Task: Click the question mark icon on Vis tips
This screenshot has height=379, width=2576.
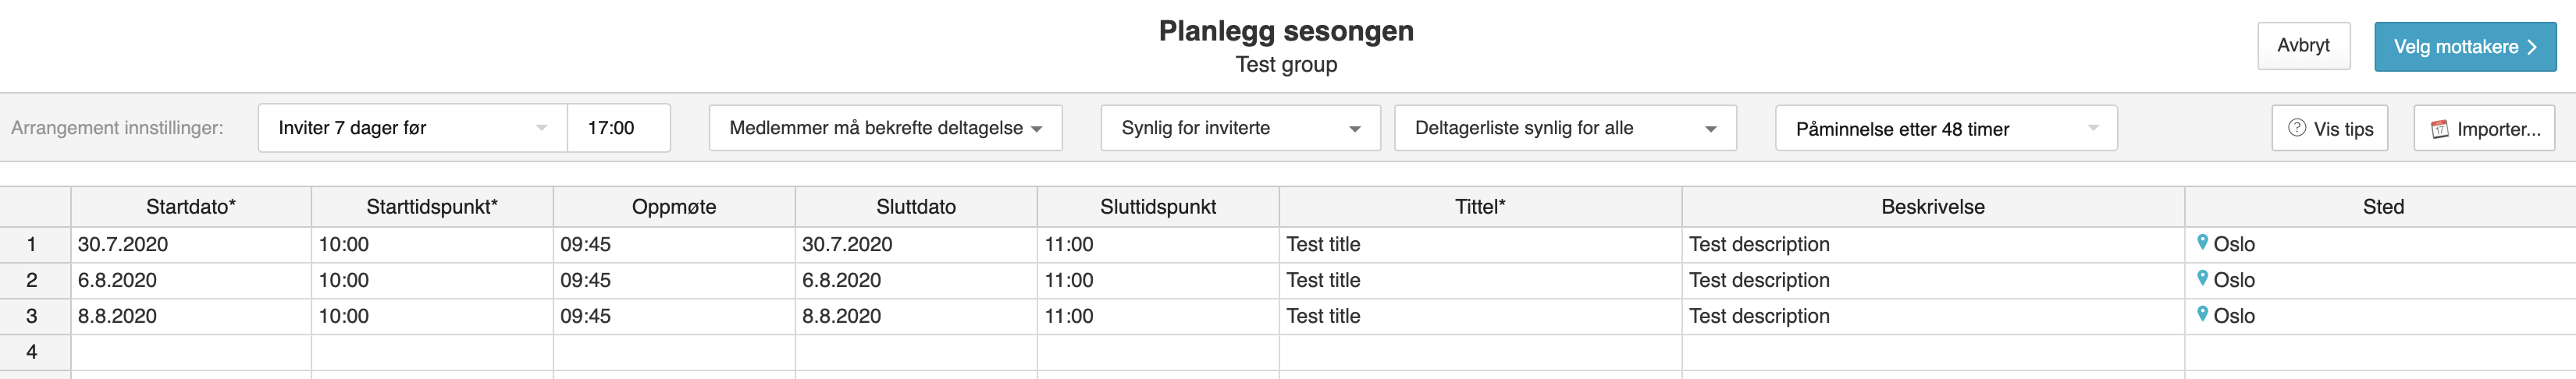Action: (2297, 128)
